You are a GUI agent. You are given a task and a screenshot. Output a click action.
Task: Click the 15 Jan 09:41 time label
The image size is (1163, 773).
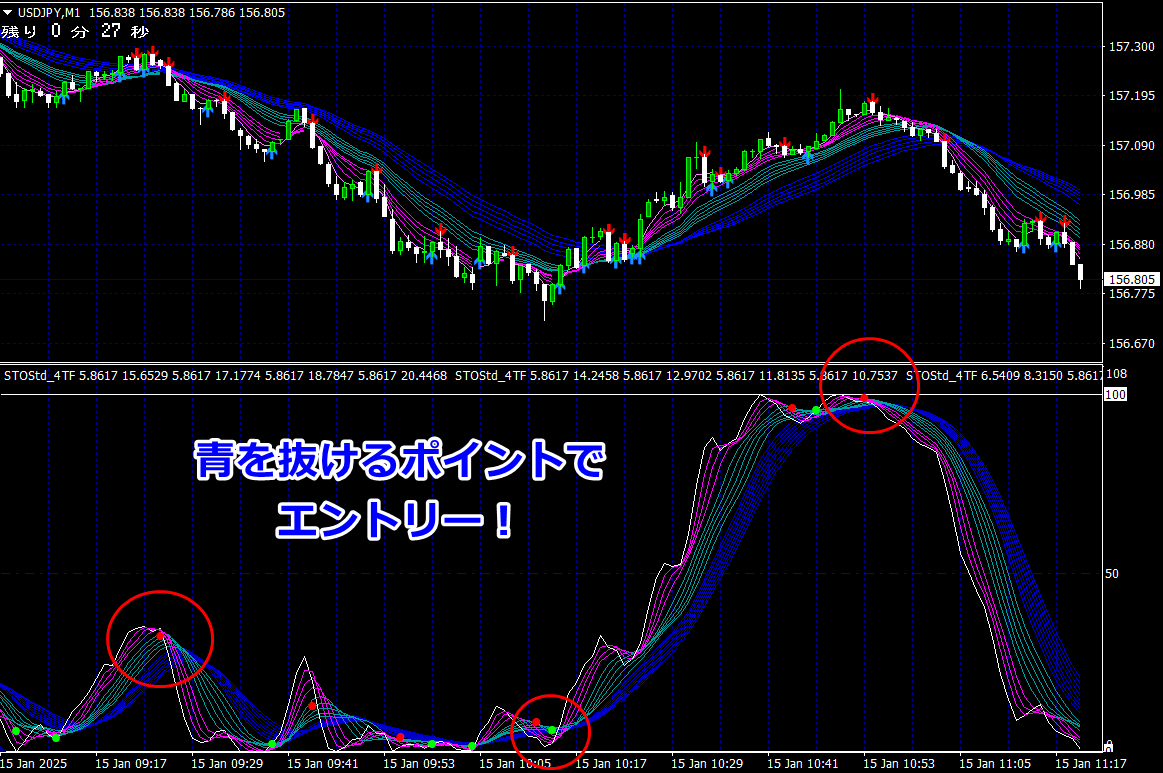(x=323, y=763)
